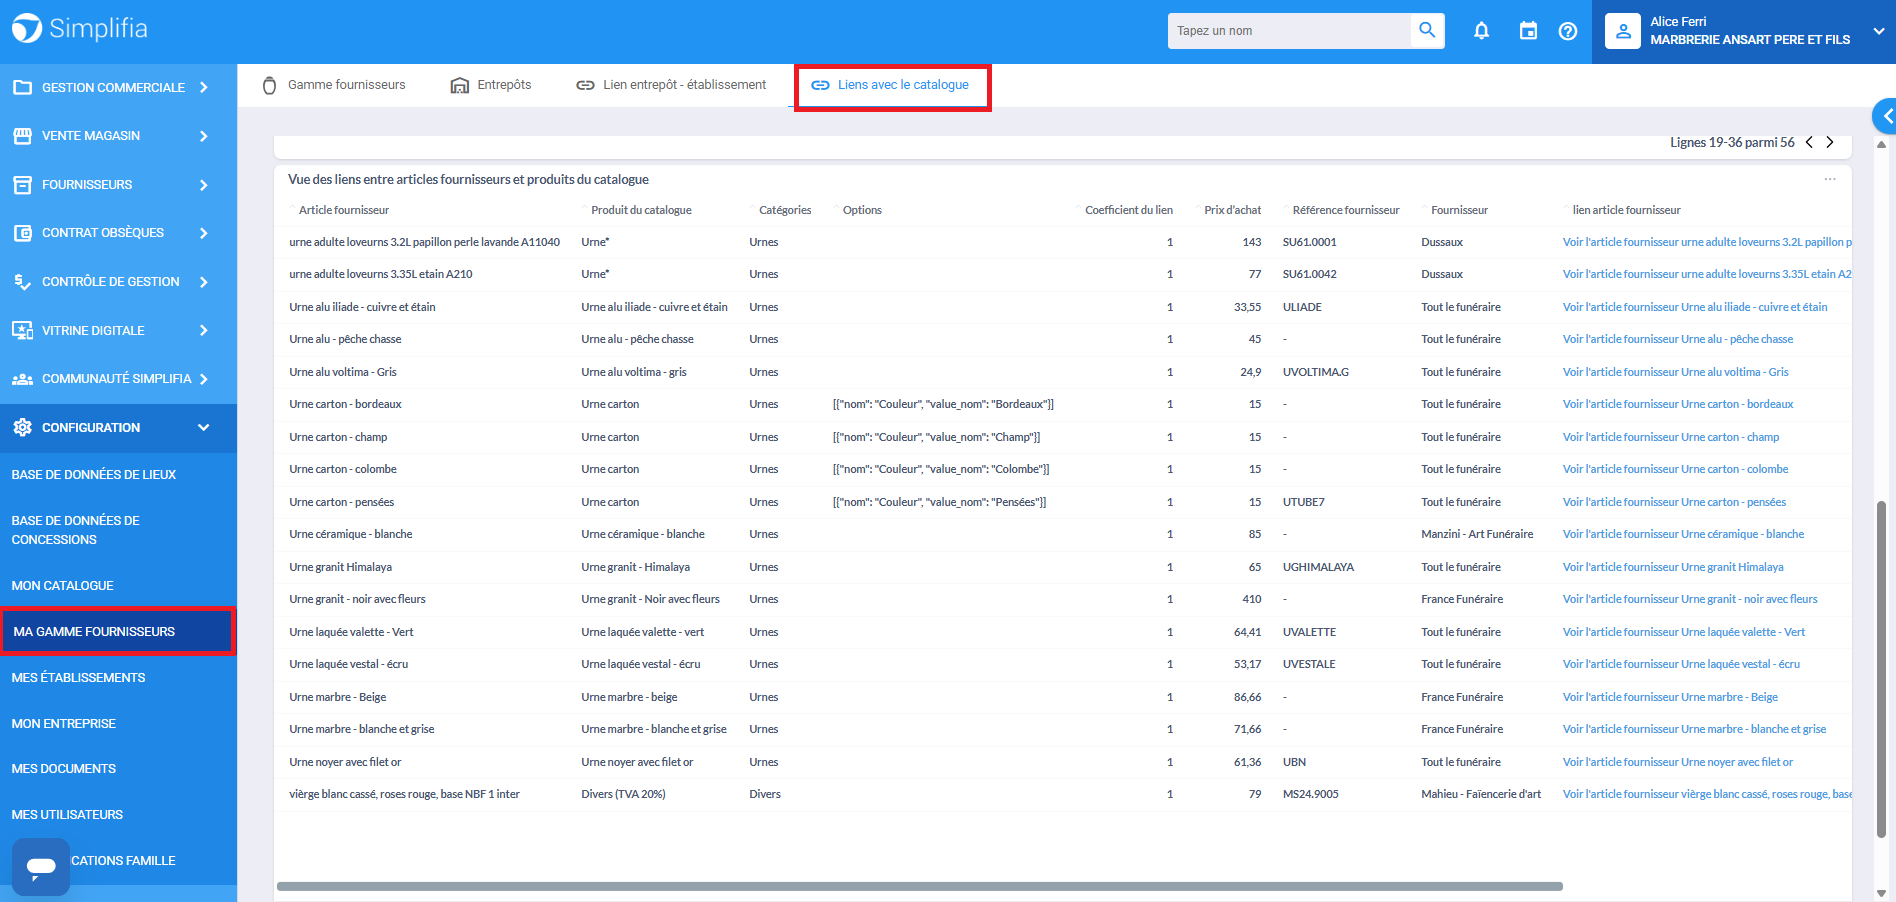1896x902 pixels.
Task: Open Base de données de lieux
Action: (94, 475)
